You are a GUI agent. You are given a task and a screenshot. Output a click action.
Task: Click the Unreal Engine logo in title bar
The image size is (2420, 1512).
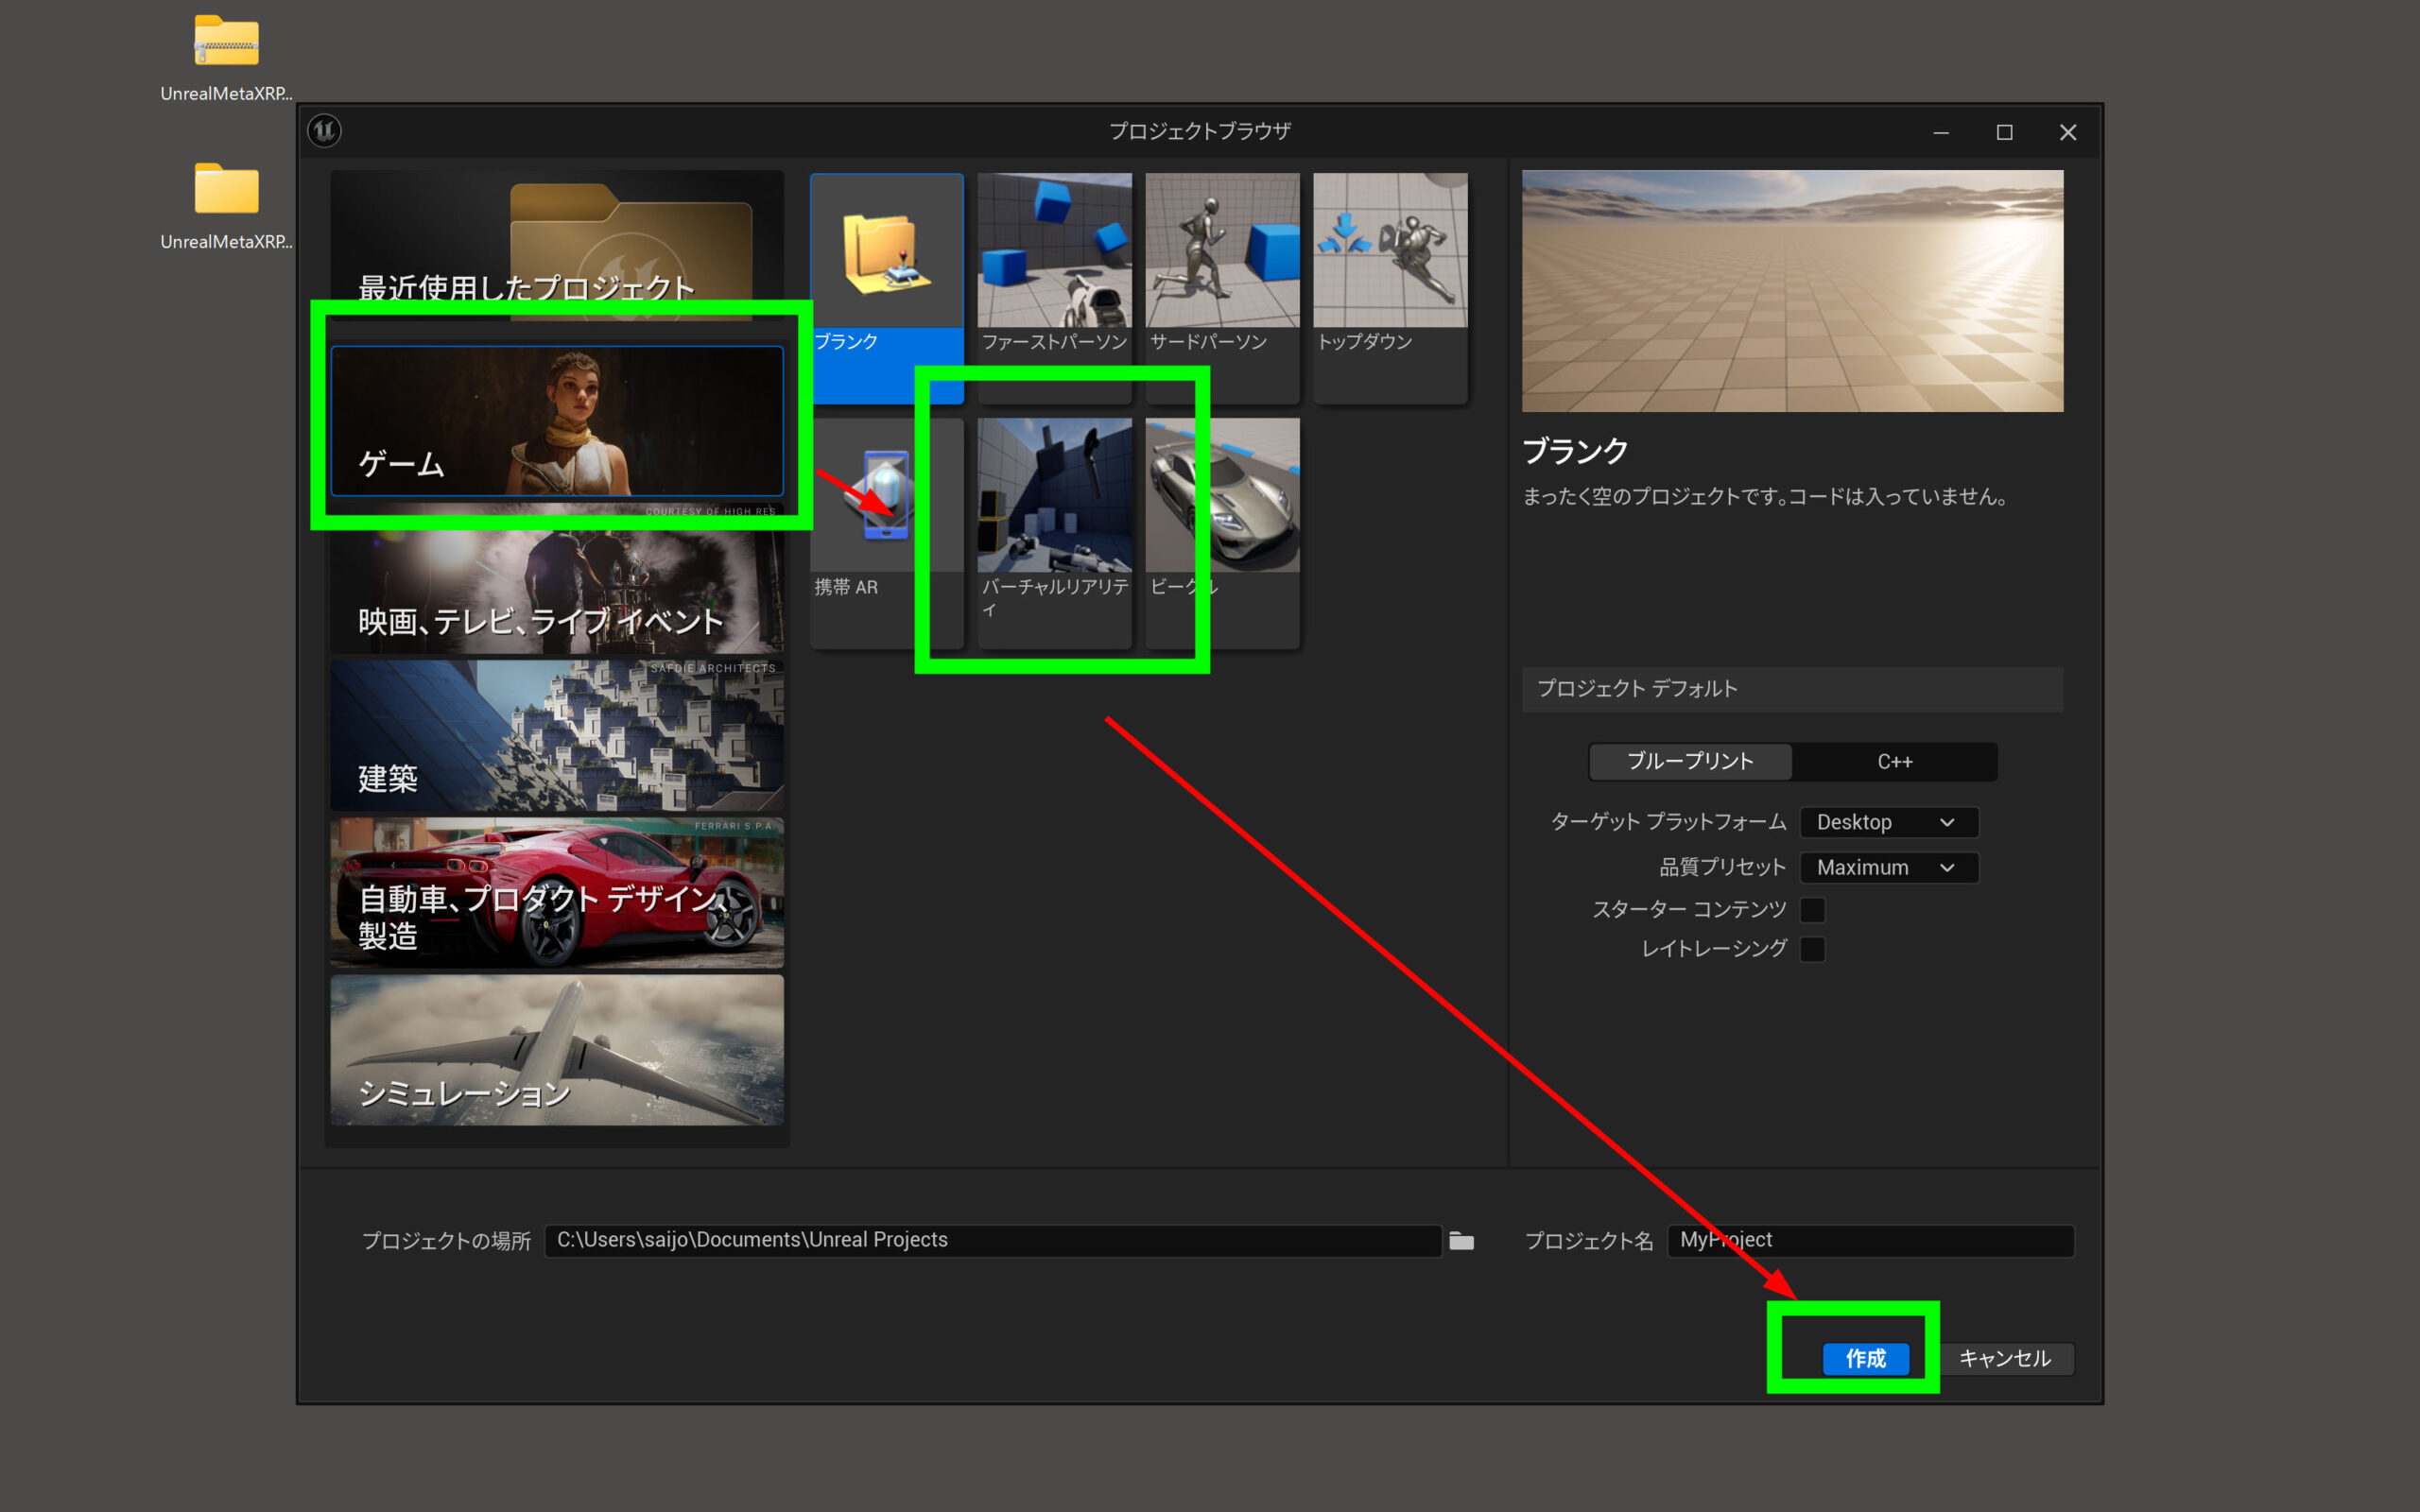324,131
